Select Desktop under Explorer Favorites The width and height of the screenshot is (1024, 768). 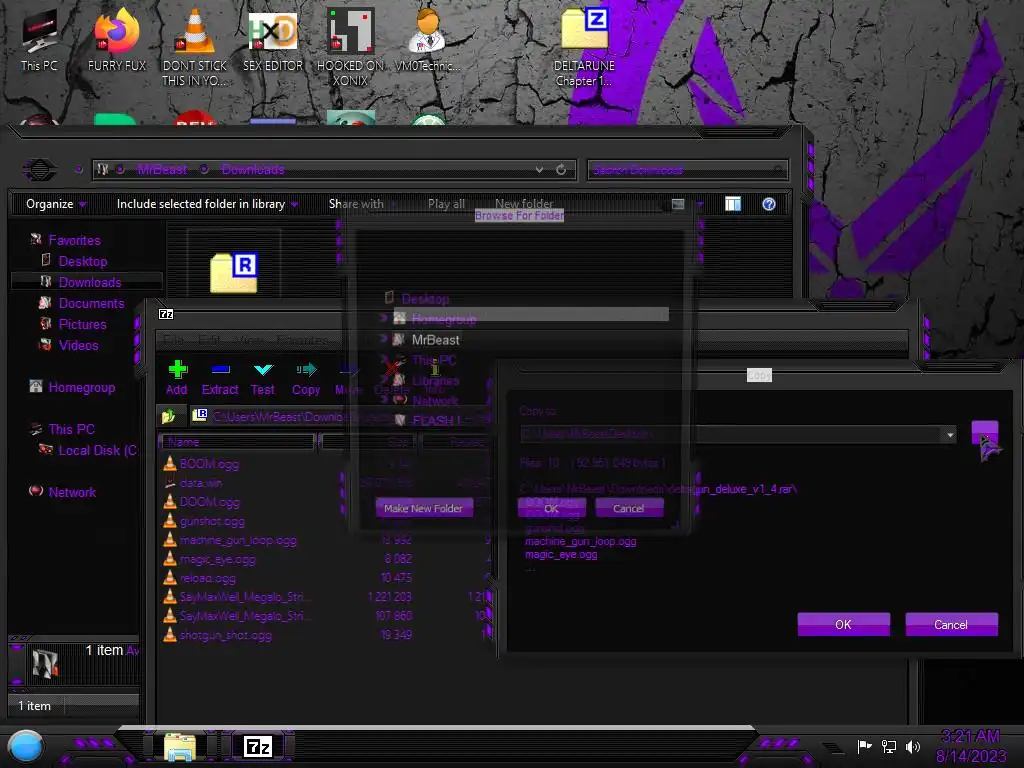[x=83, y=261]
